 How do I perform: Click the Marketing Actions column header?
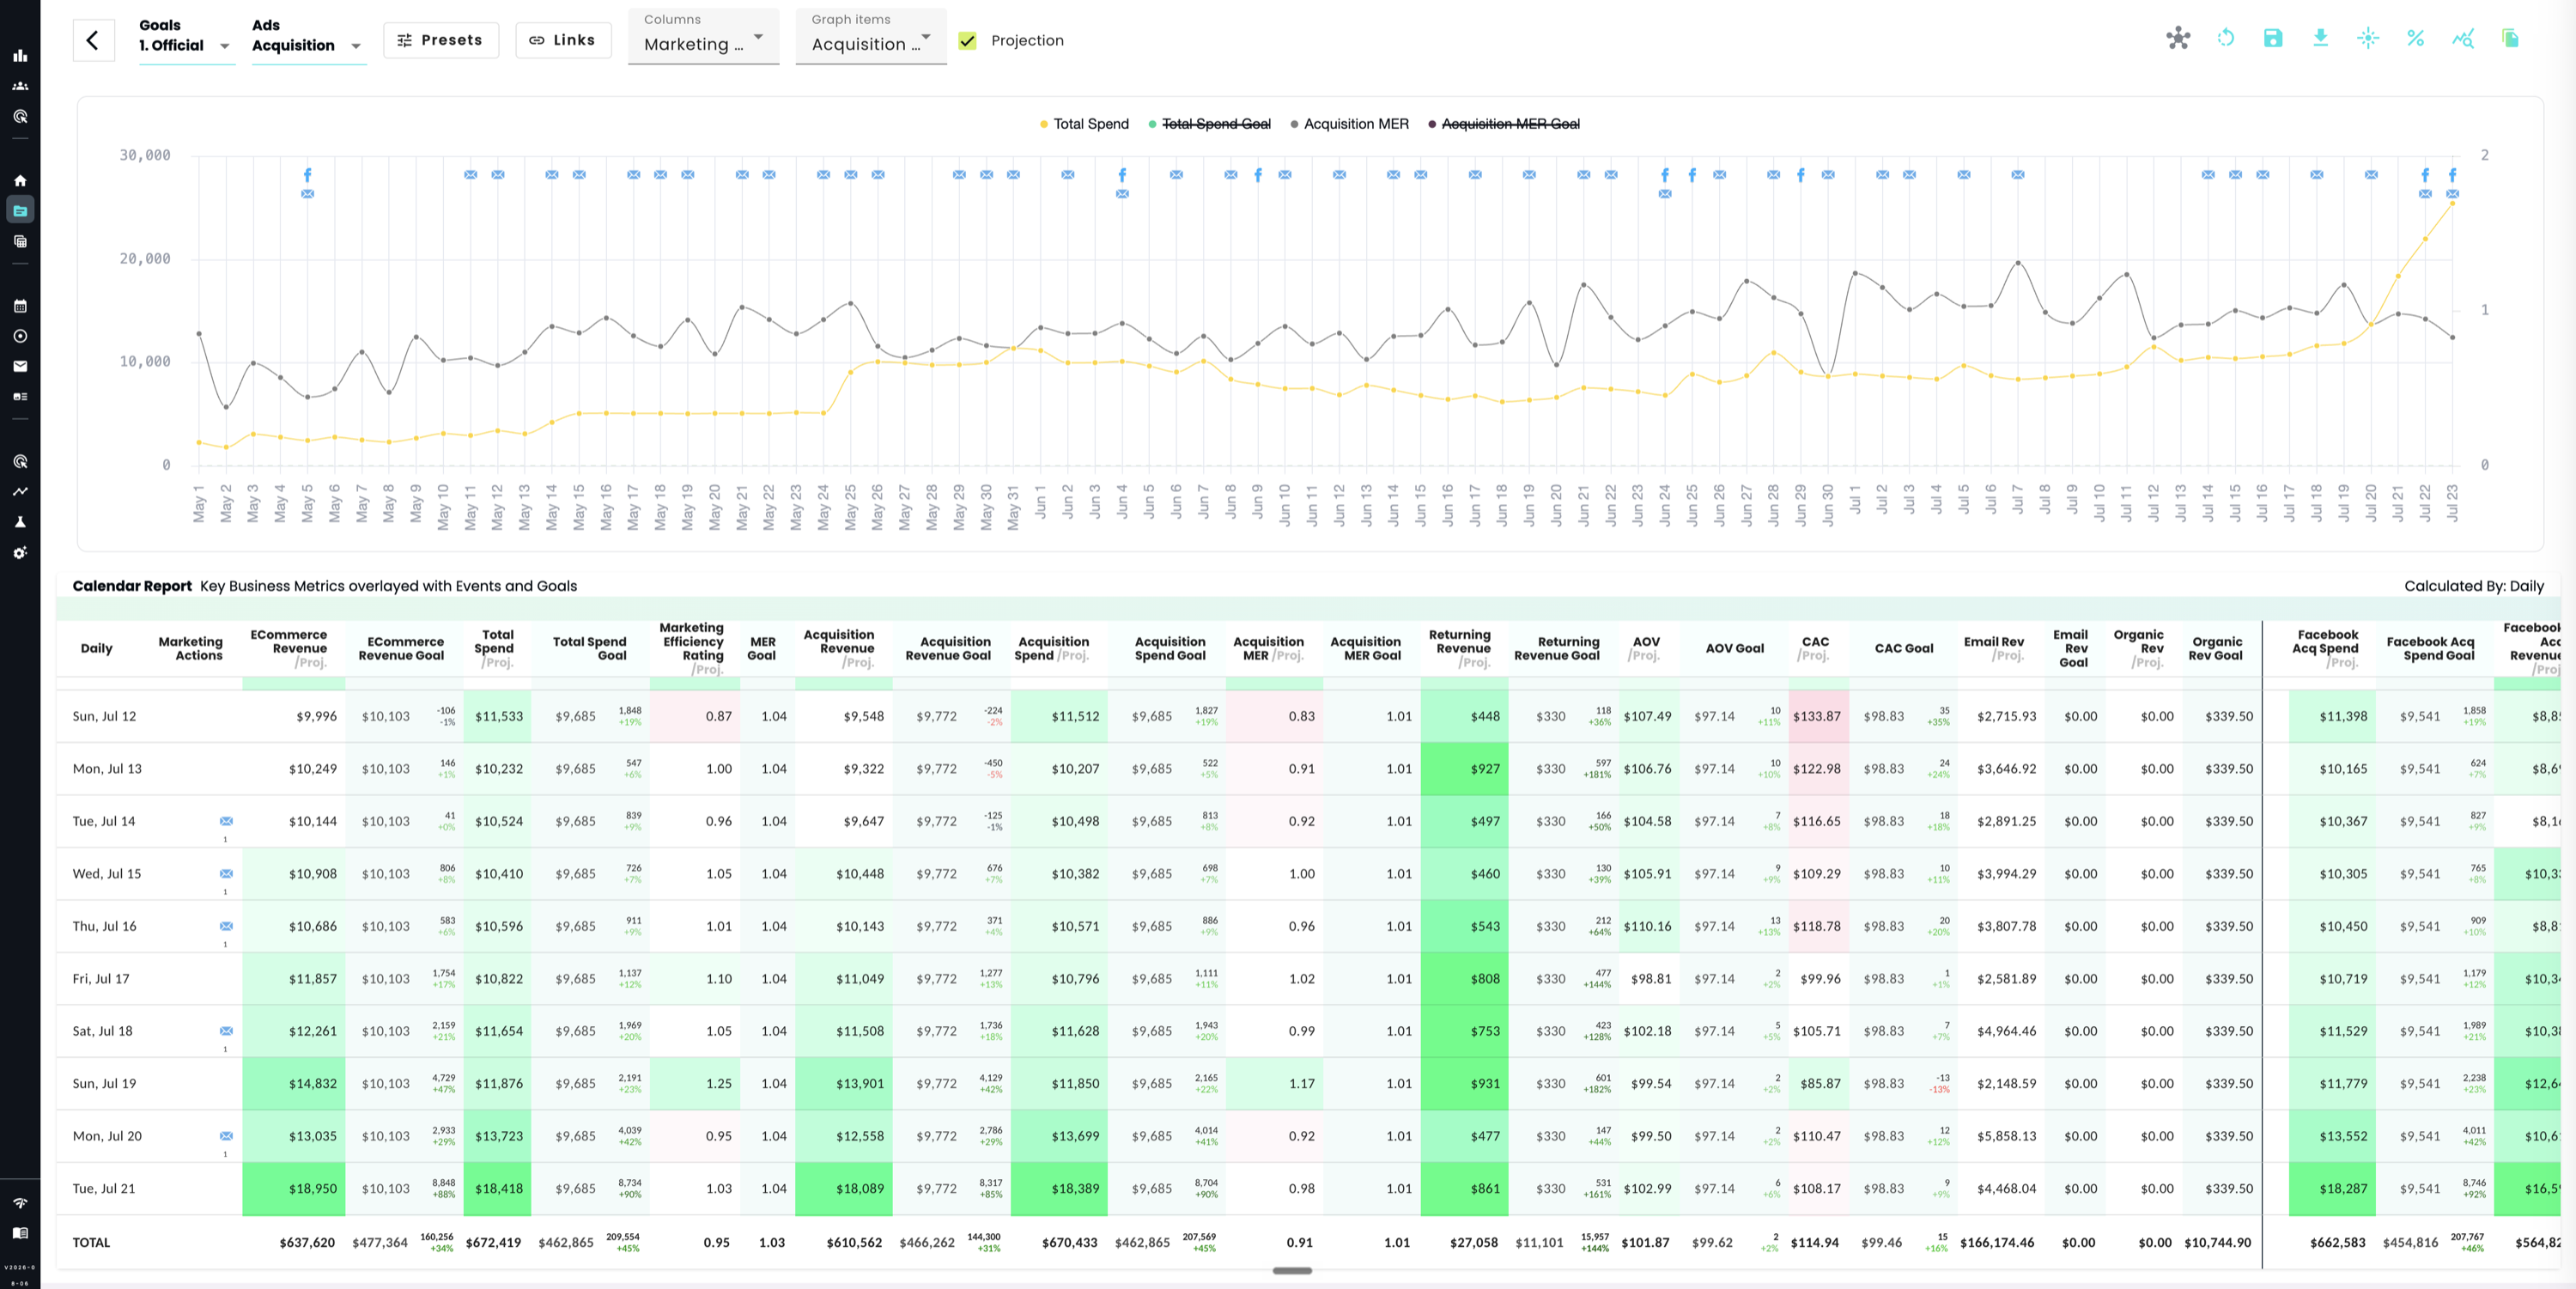(190, 649)
